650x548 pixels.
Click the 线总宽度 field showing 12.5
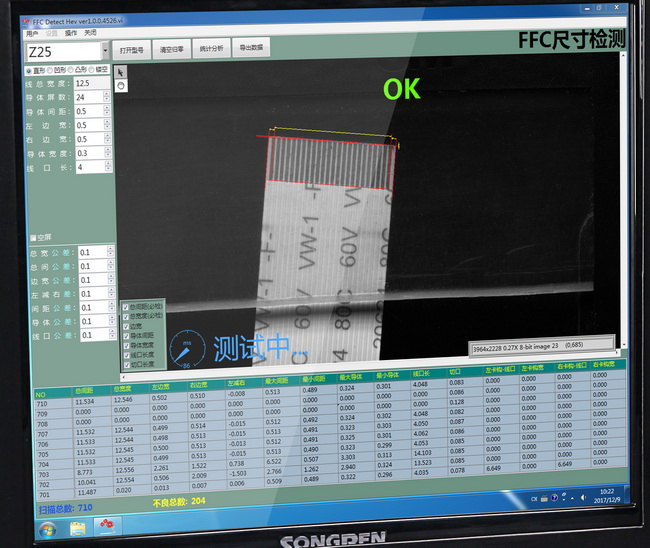click(92, 83)
